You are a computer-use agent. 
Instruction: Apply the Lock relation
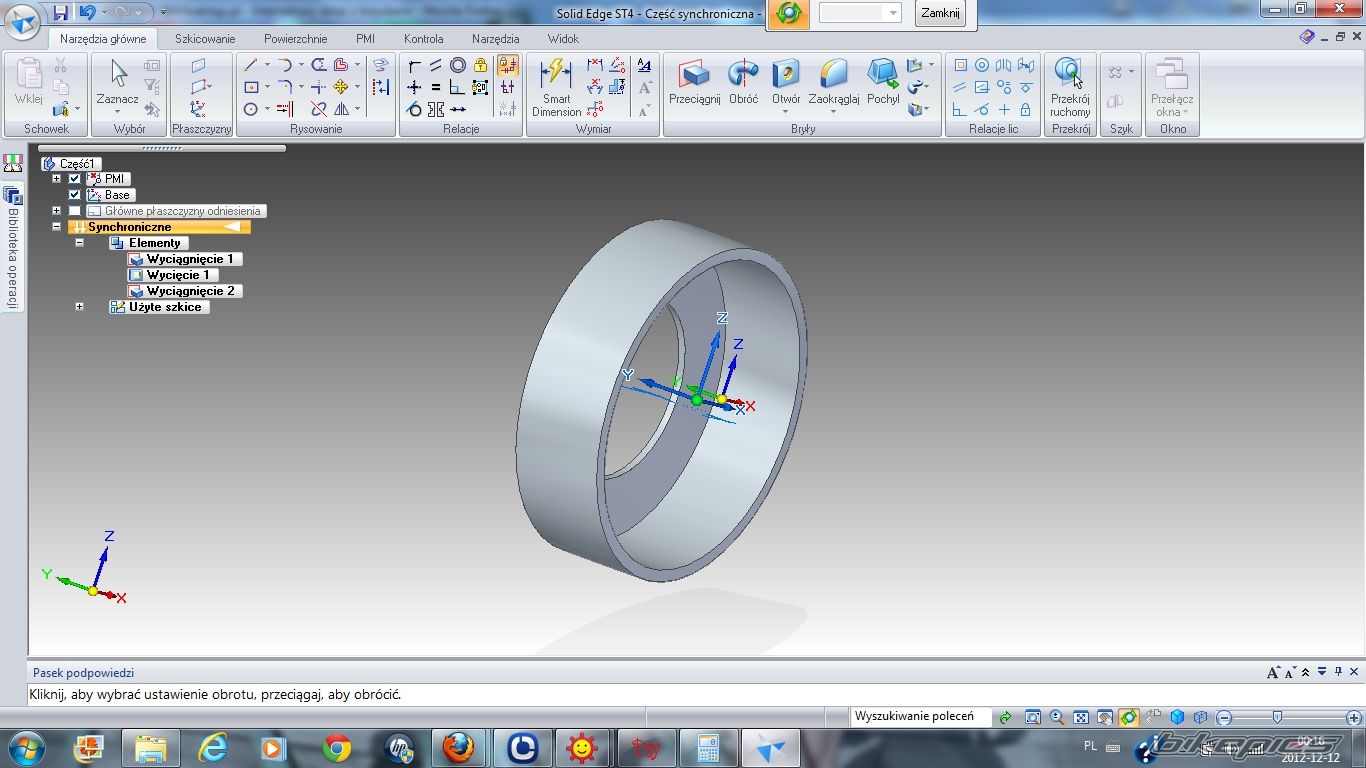tap(480, 65)
